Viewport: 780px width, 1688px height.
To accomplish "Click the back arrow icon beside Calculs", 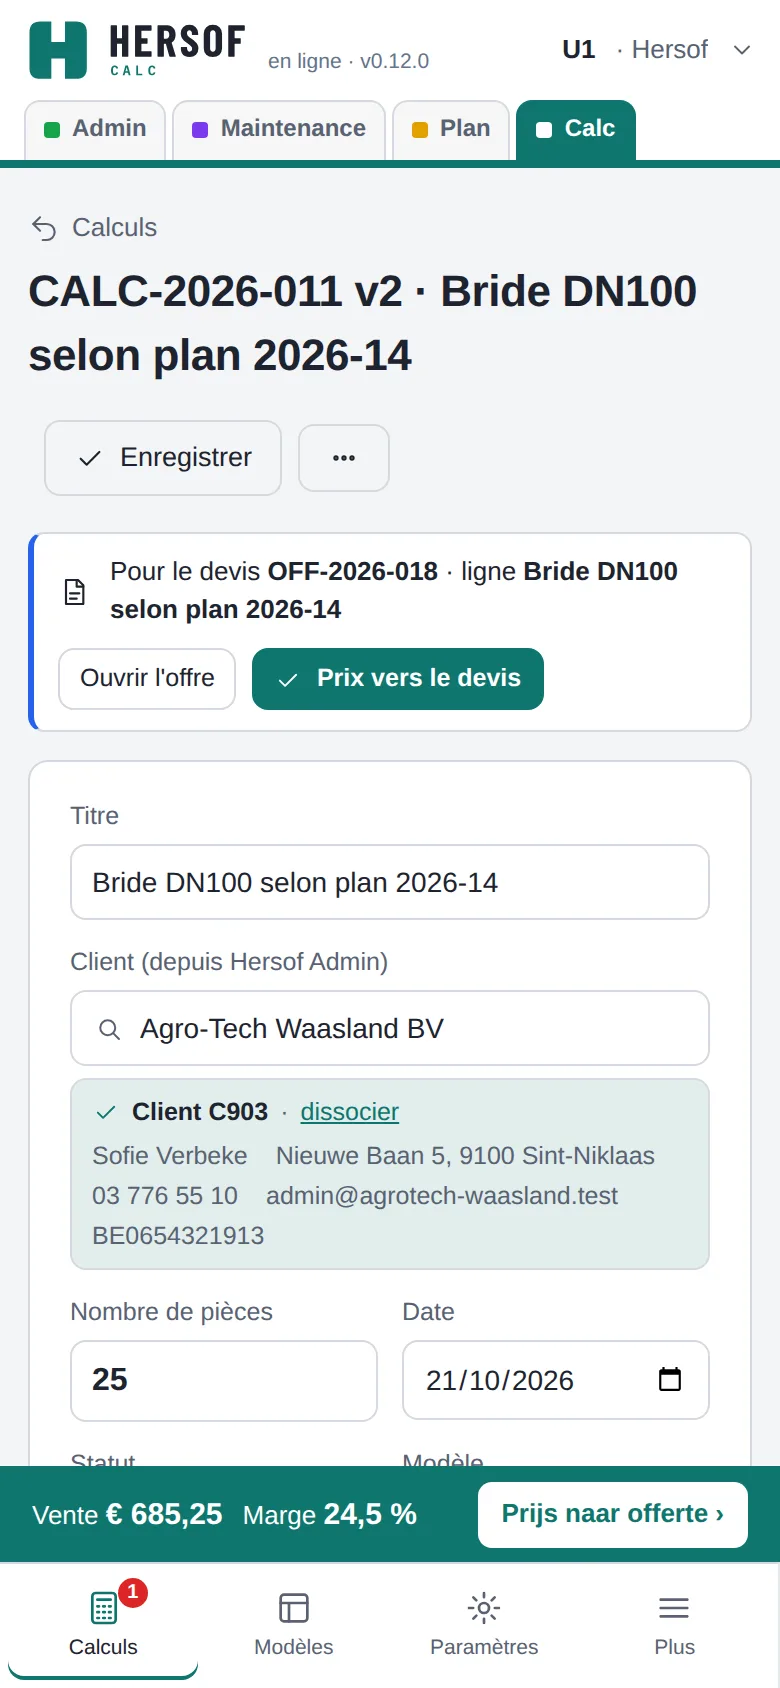I will 44,229.
